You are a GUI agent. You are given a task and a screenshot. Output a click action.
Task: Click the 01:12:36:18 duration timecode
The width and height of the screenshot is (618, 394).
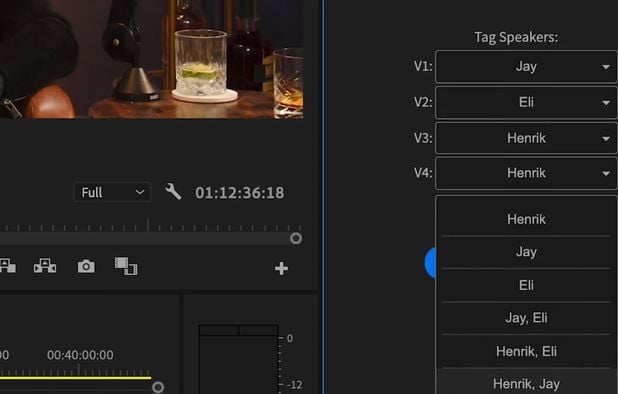coord(240,193)
